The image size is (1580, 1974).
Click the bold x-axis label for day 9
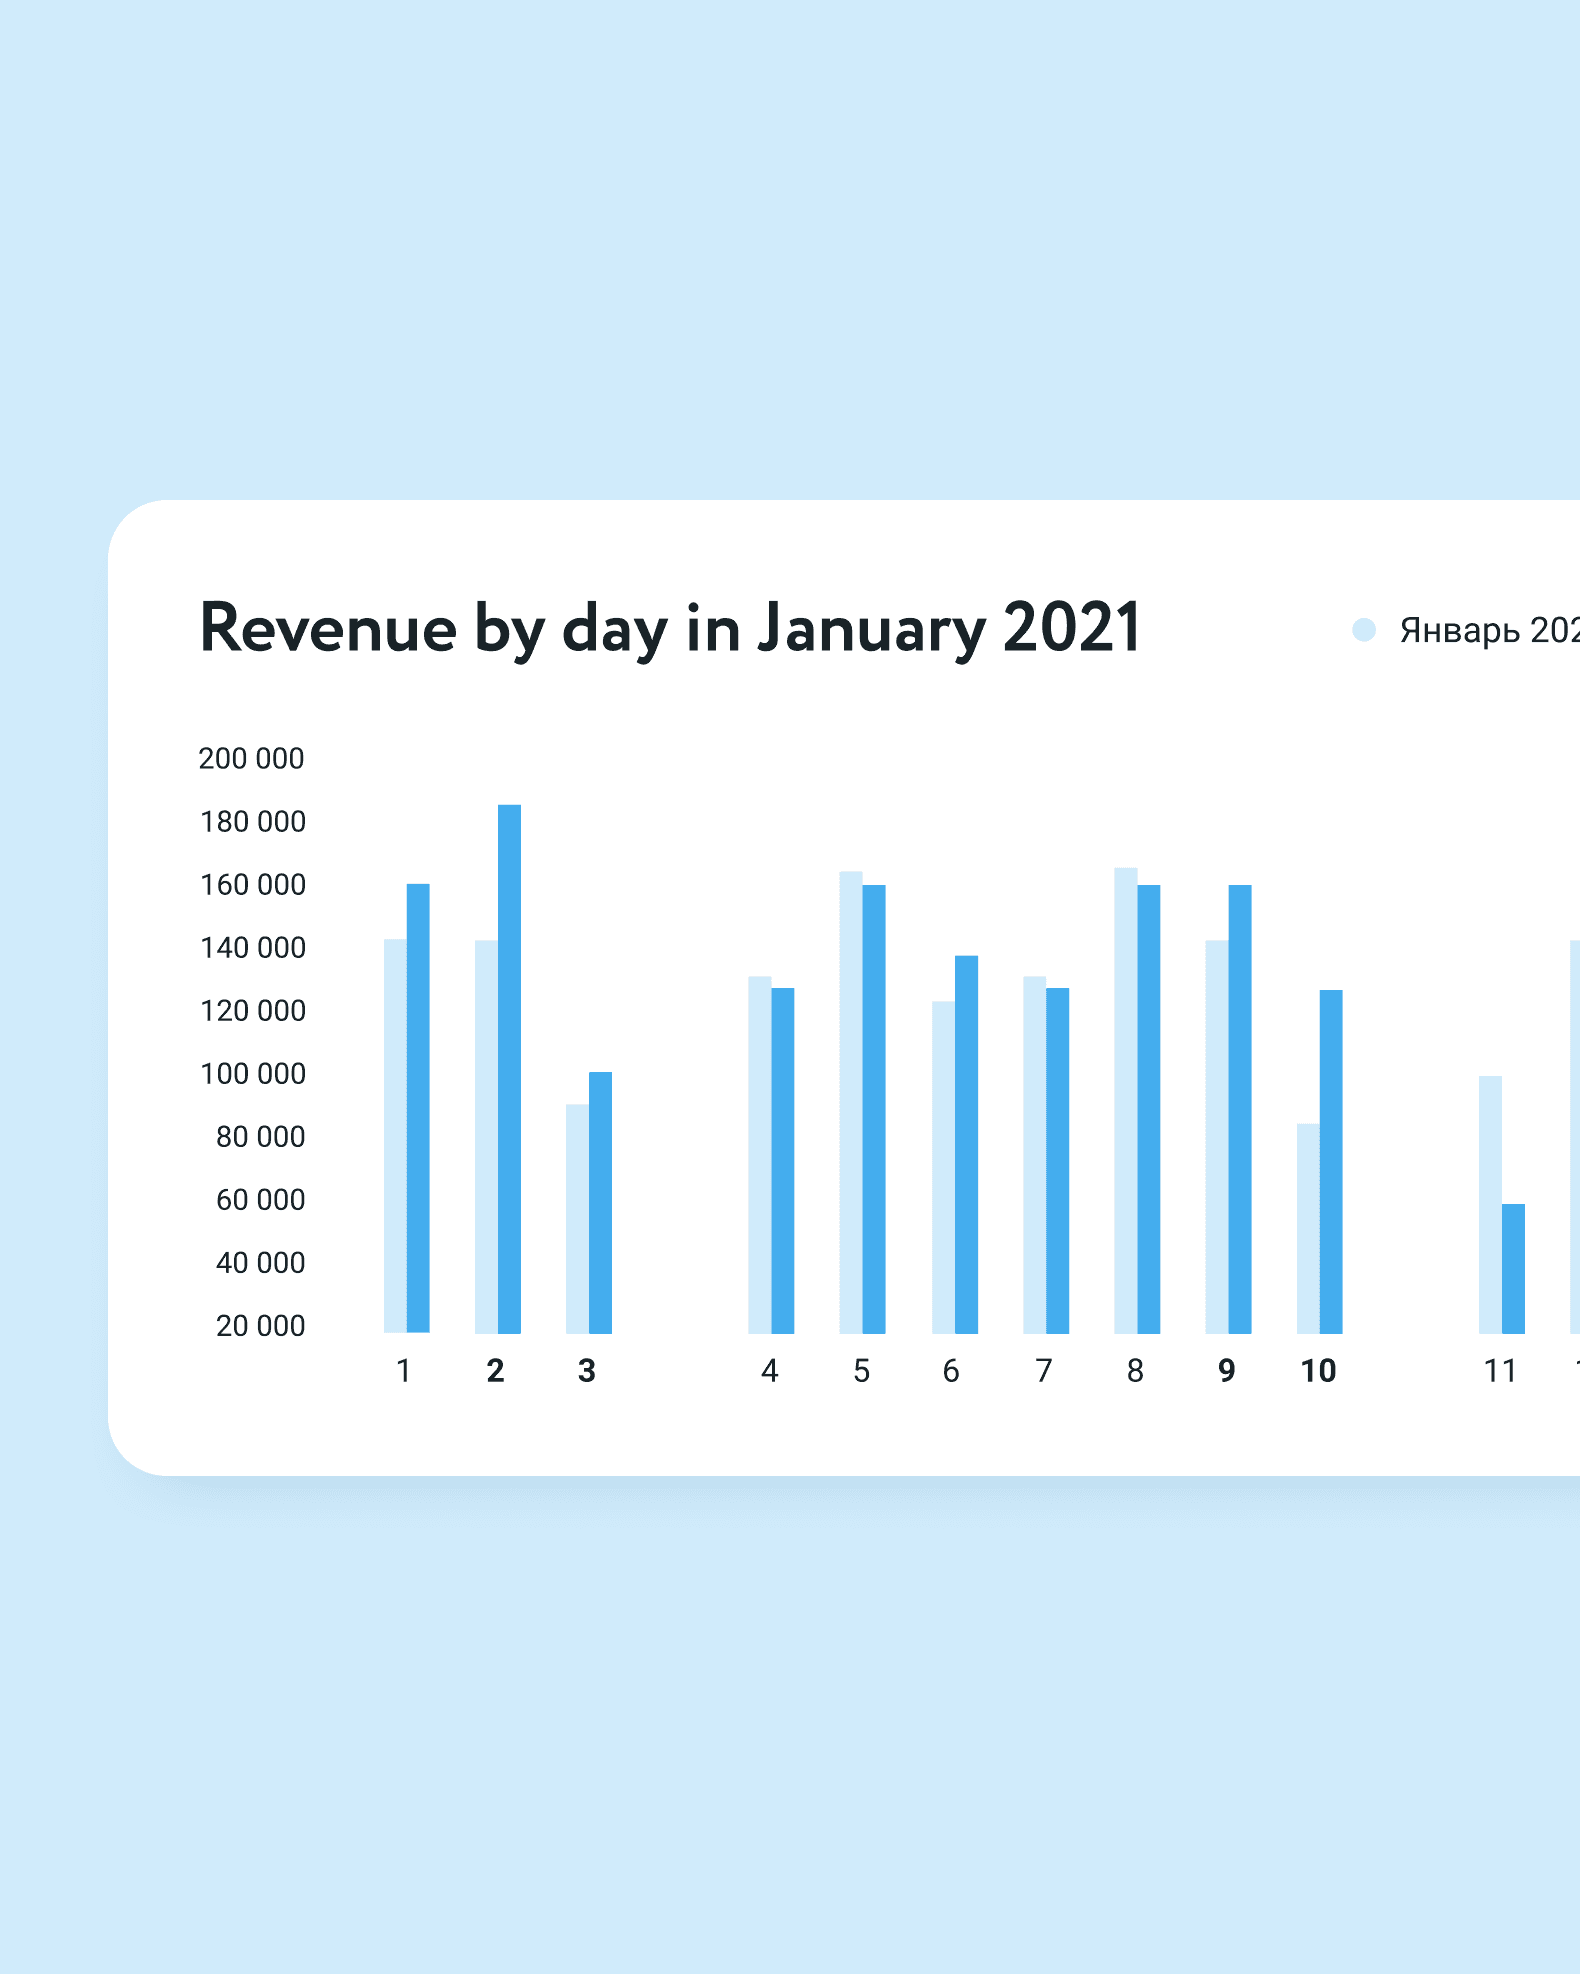click(x=1227, y=1370)
